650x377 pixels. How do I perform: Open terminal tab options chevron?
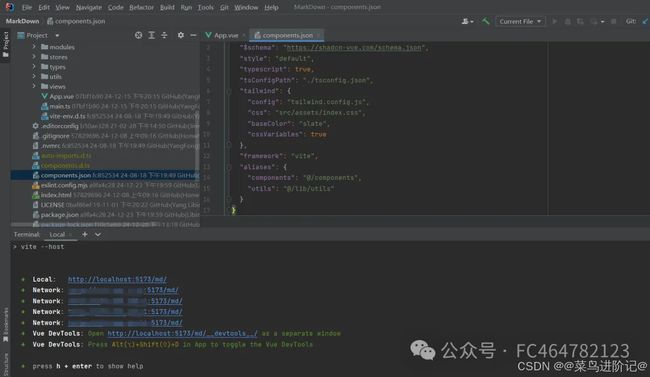click(98, 234)
